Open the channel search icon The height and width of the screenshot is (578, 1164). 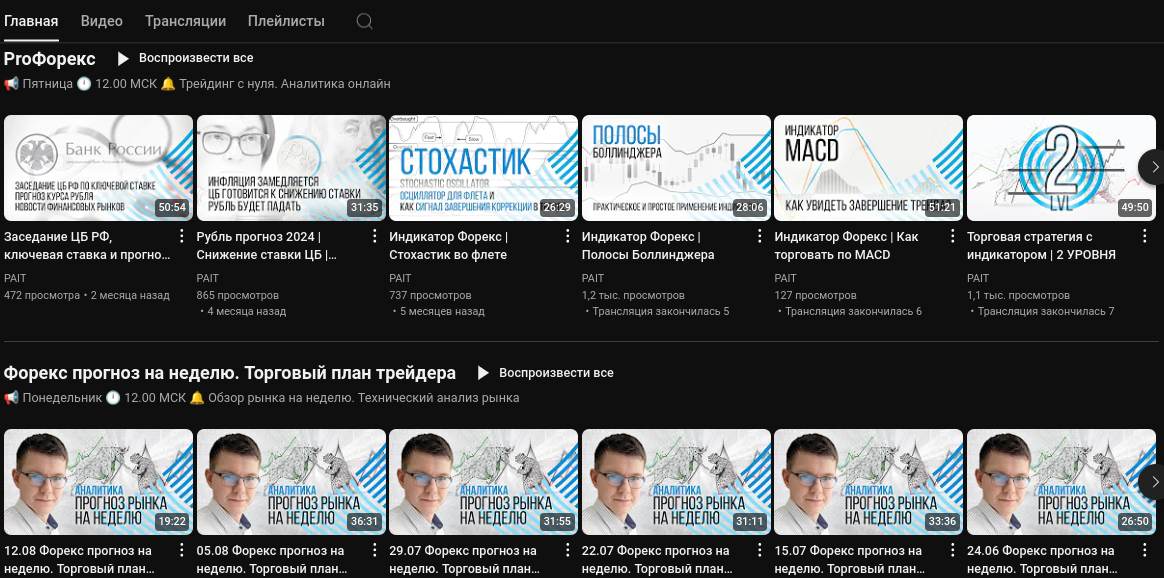(364, 20)
